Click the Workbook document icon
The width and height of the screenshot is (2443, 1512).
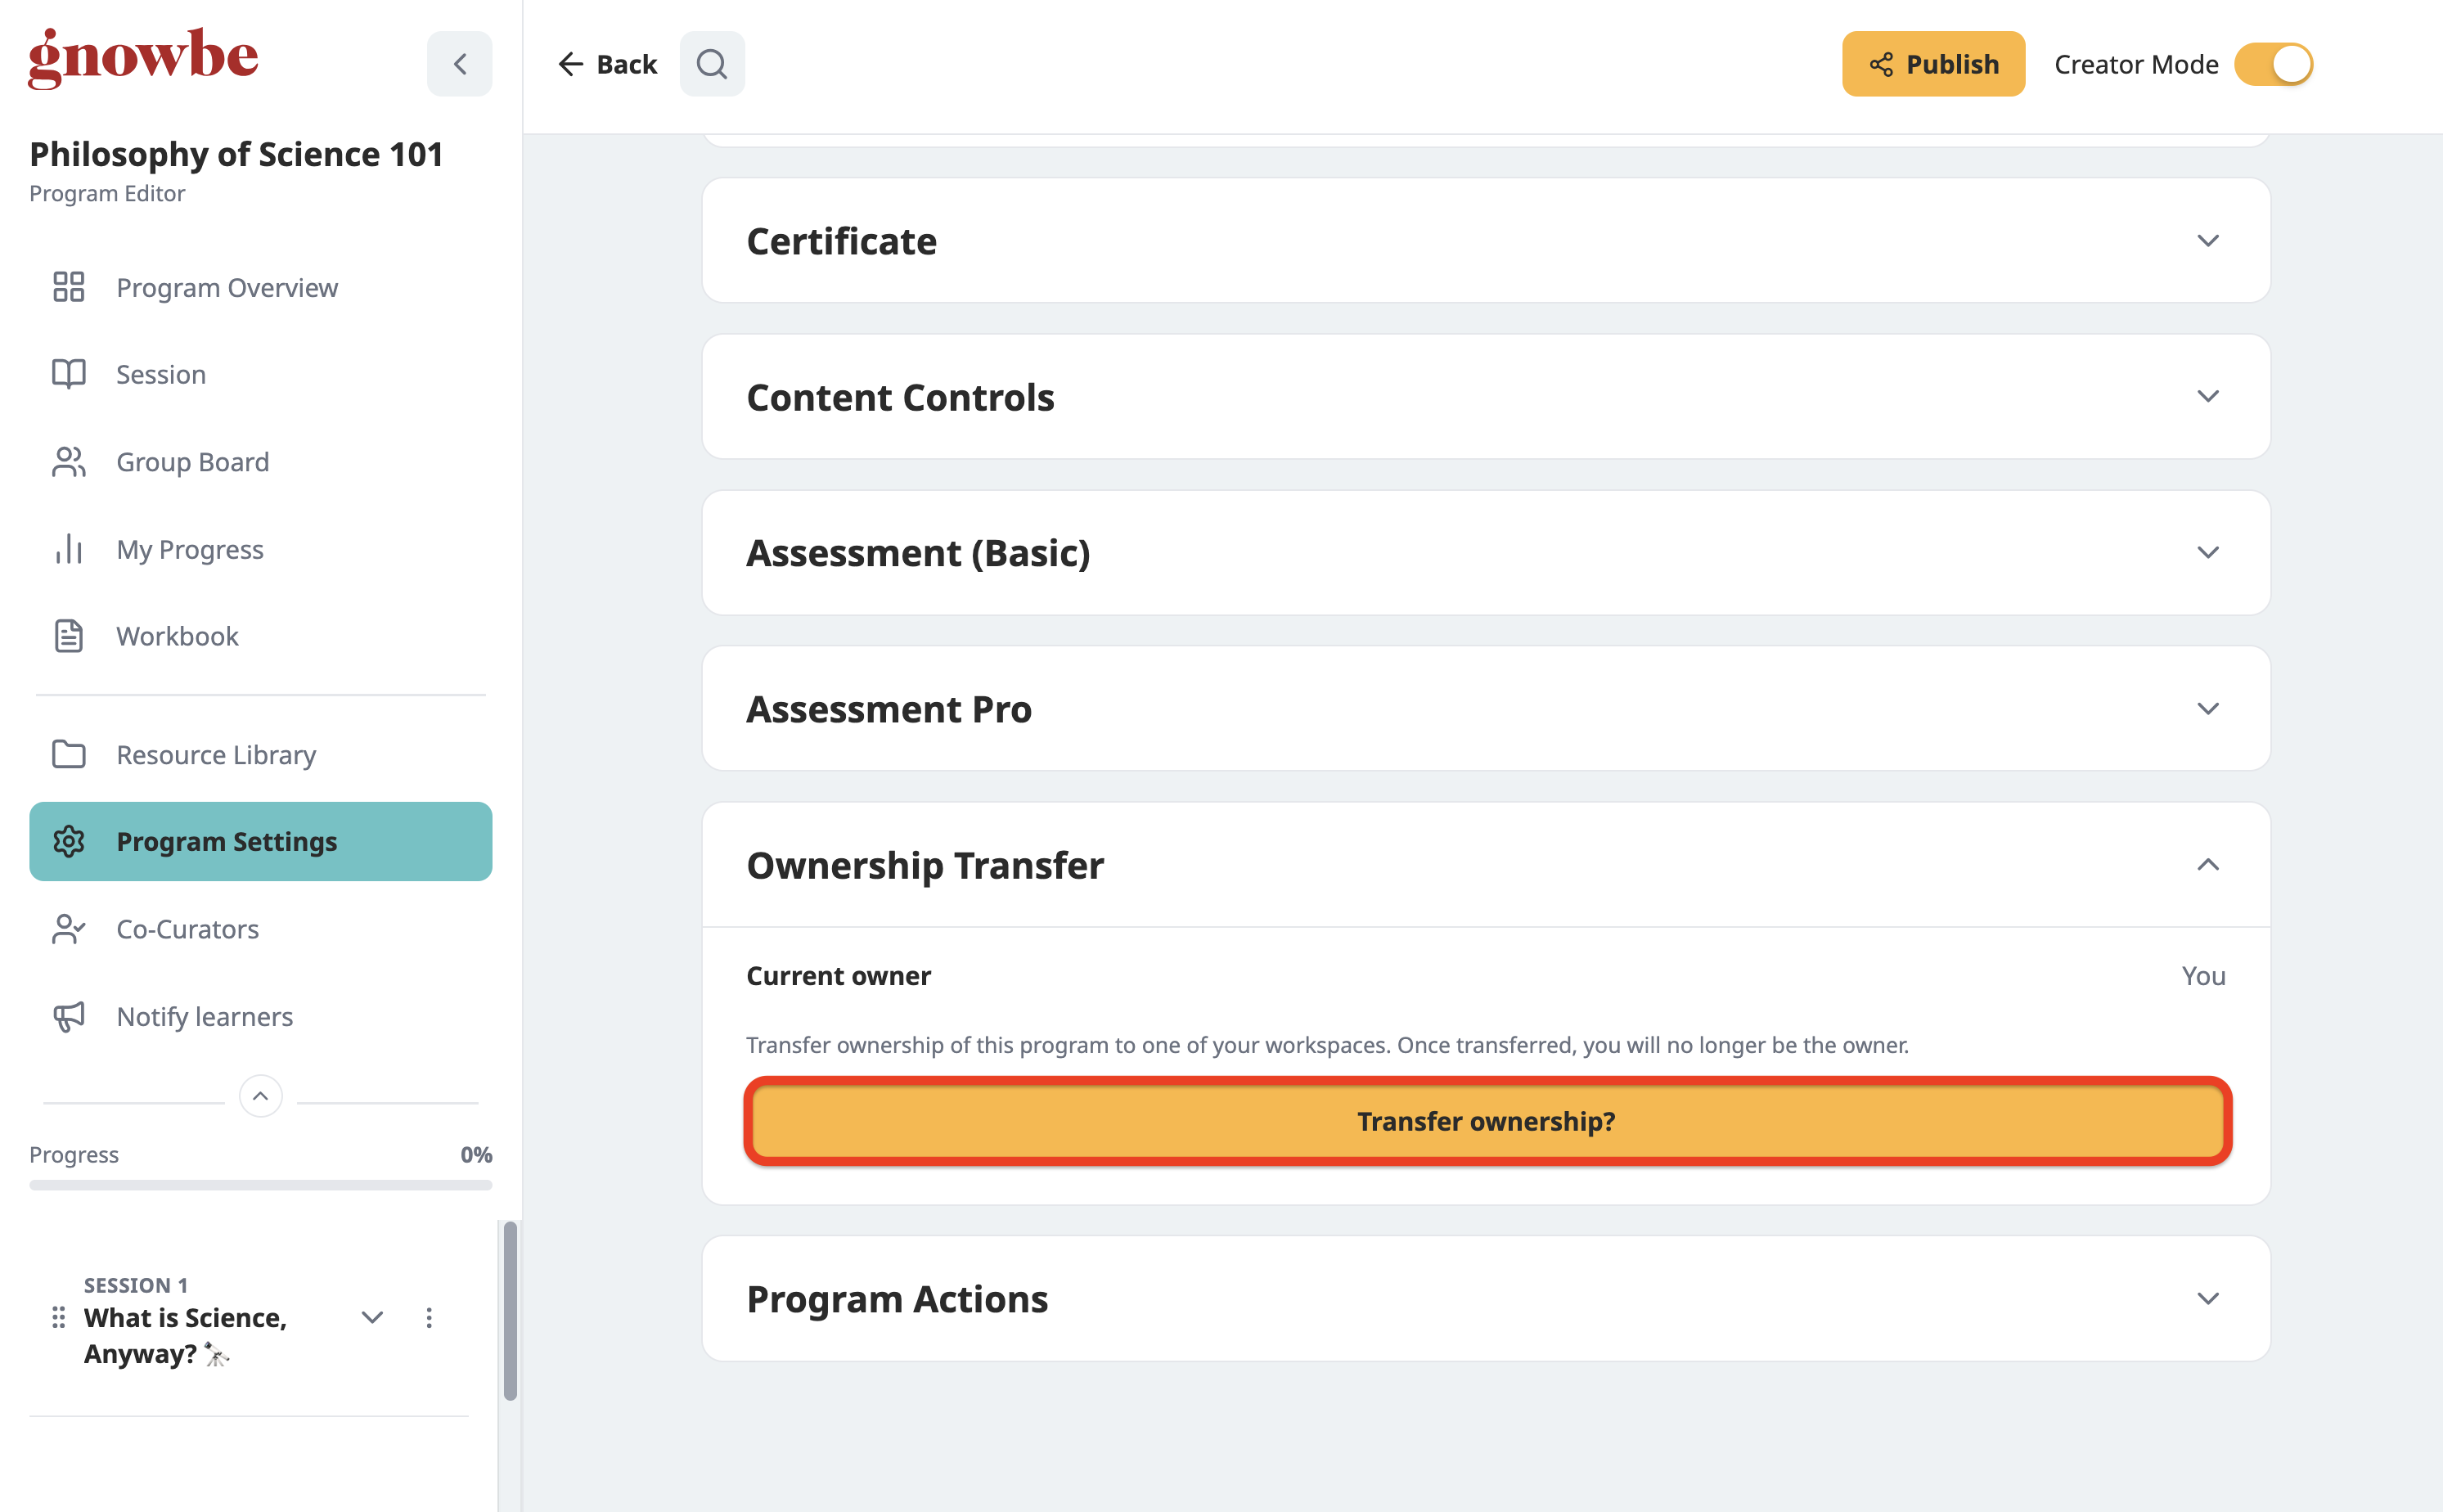(x=69, y=636)
